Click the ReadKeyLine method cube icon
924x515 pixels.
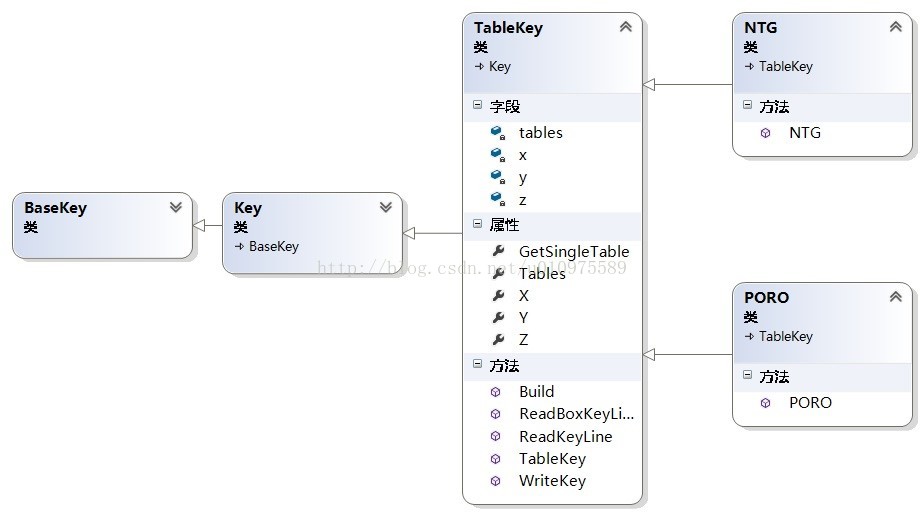point(496,436)
